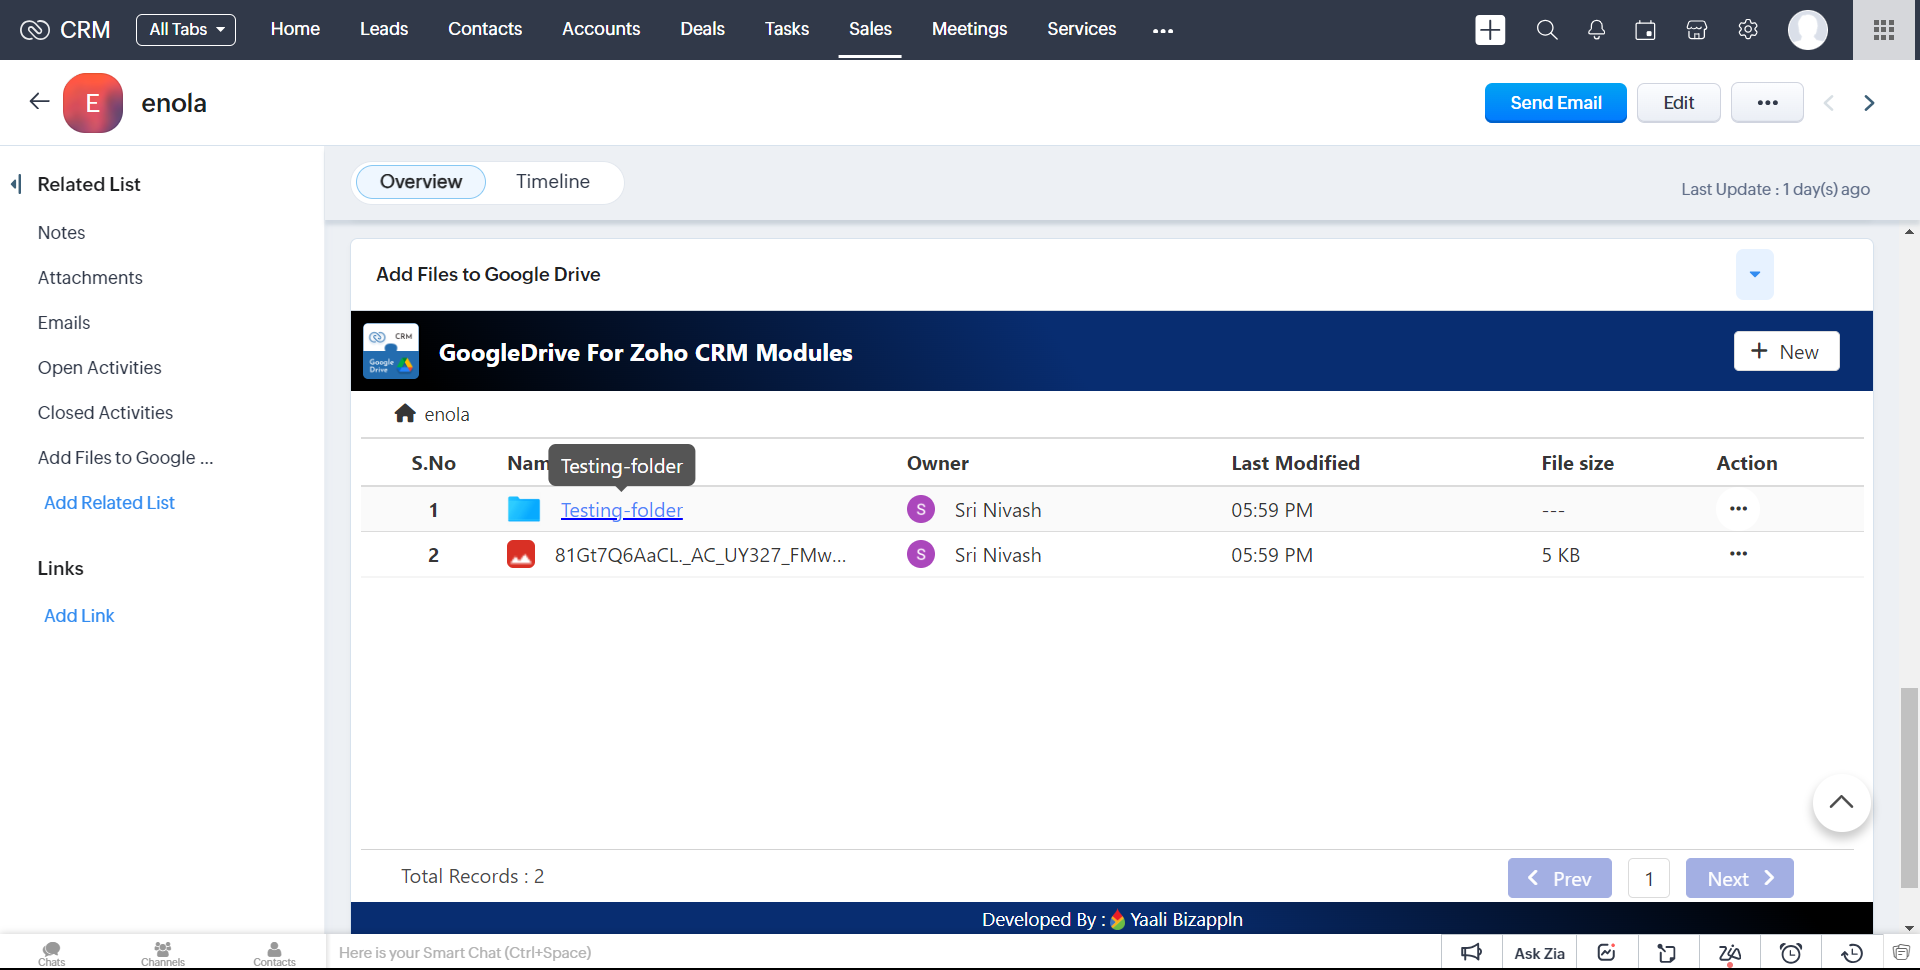Click the Send Email button
The height and width of the screenshot is (970, 1920).
tap(1555, 103)
